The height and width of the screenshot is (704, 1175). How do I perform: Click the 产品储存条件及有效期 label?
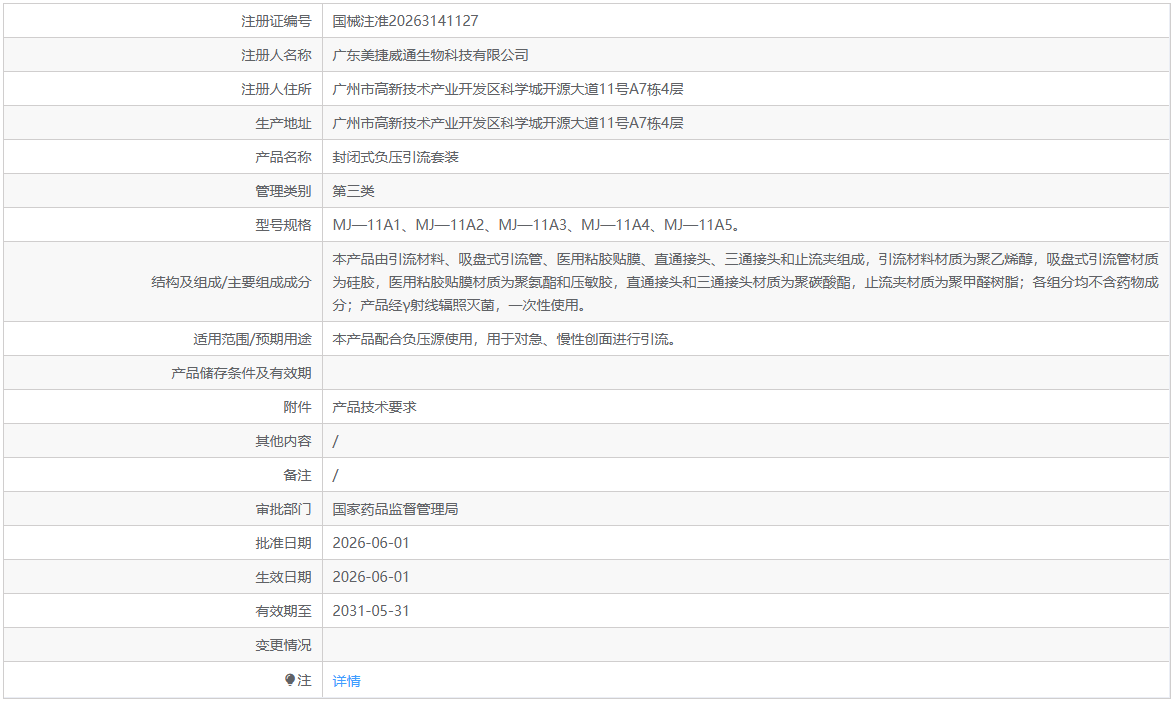click(241, 373)
